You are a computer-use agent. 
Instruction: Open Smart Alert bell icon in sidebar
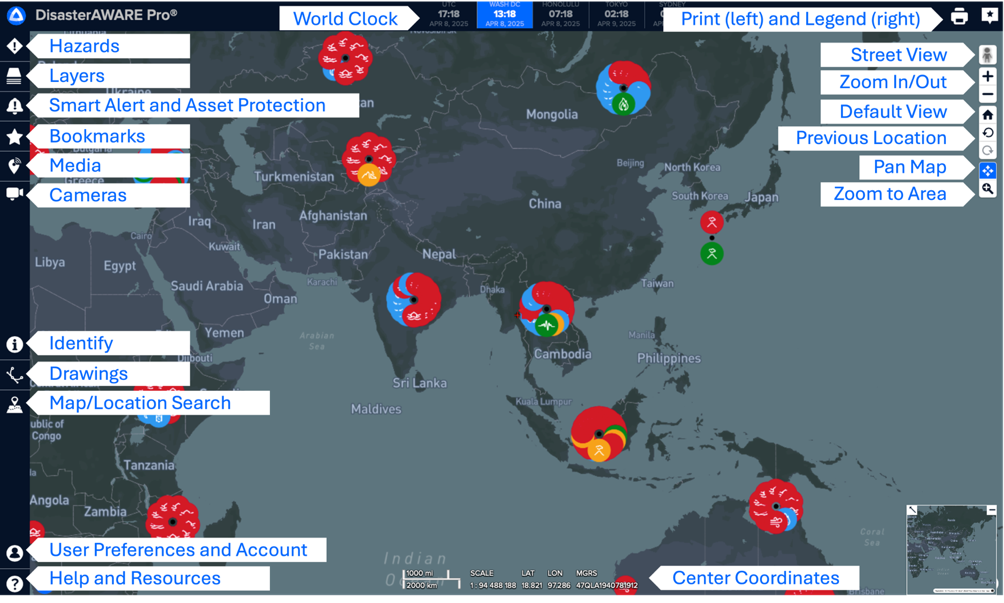tap(14, 106)
